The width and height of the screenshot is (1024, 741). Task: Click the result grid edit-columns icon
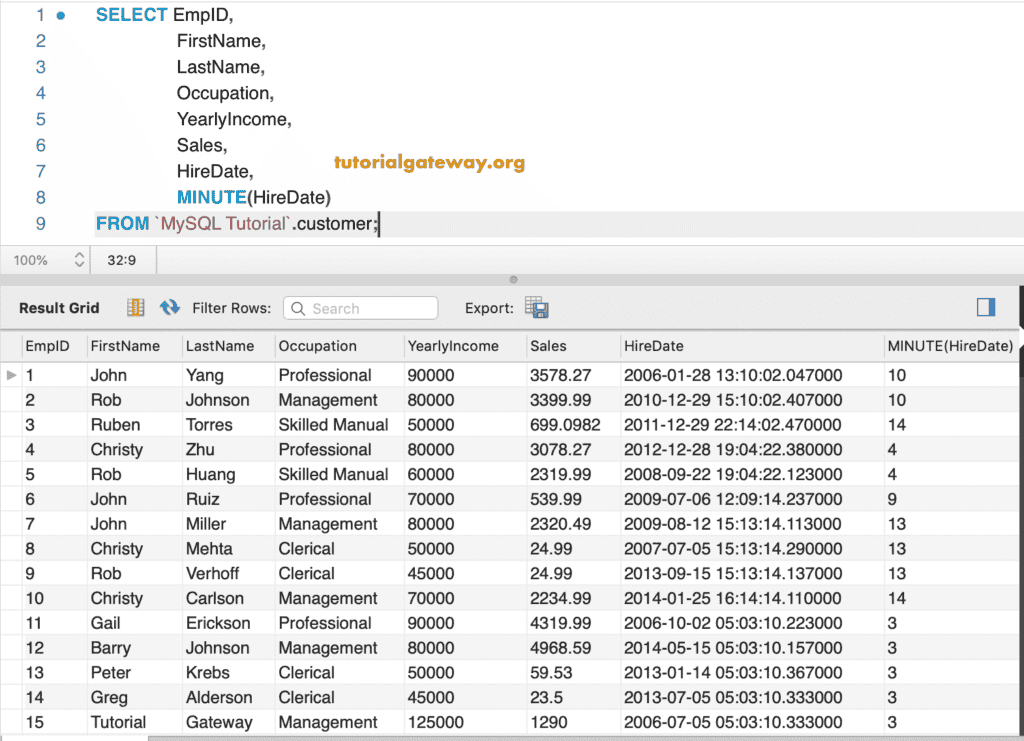point(136,308)
